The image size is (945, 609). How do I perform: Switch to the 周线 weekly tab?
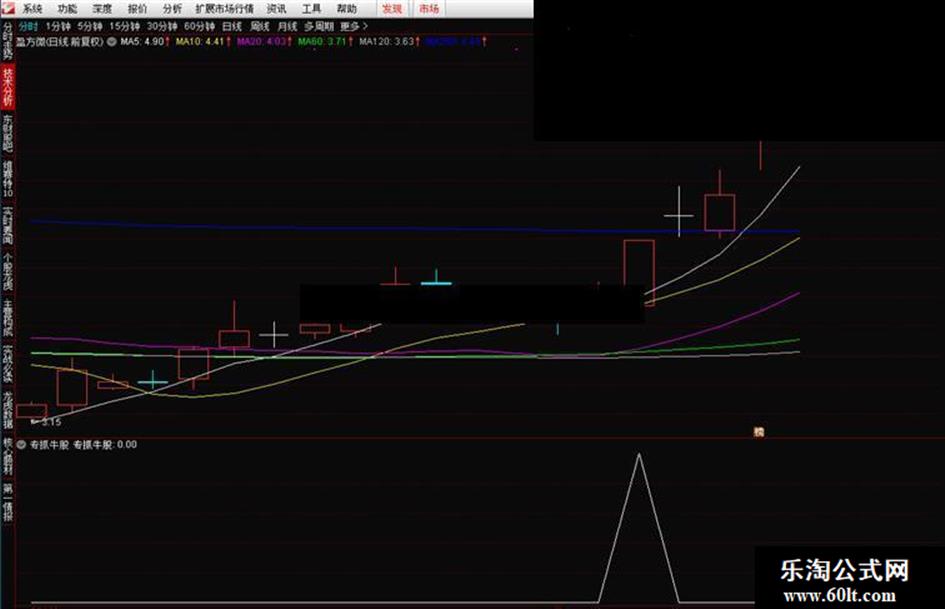(260, 27)
